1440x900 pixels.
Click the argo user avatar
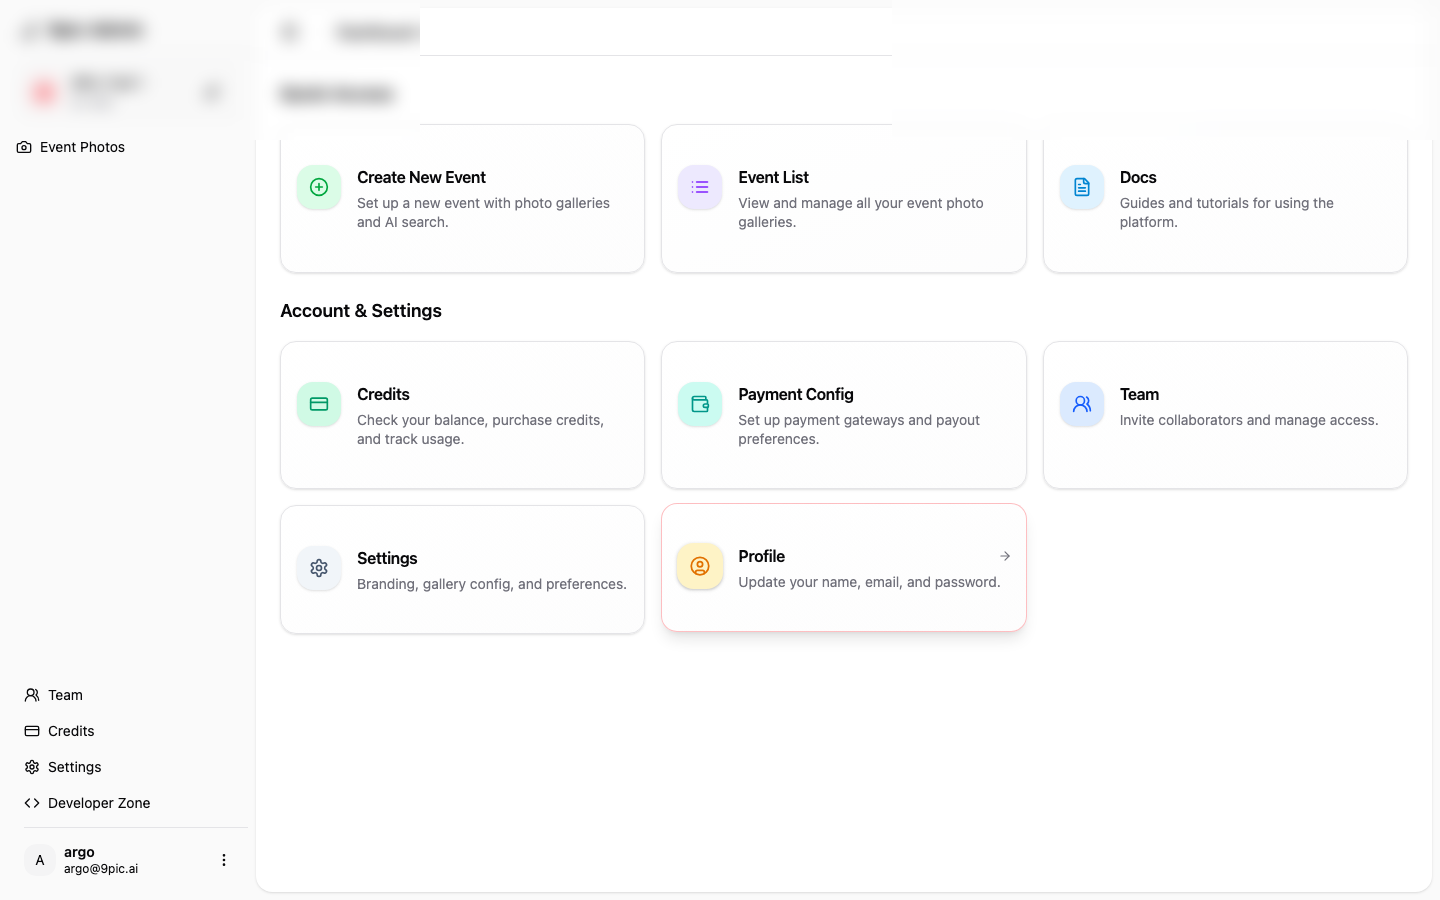[40, 860]
